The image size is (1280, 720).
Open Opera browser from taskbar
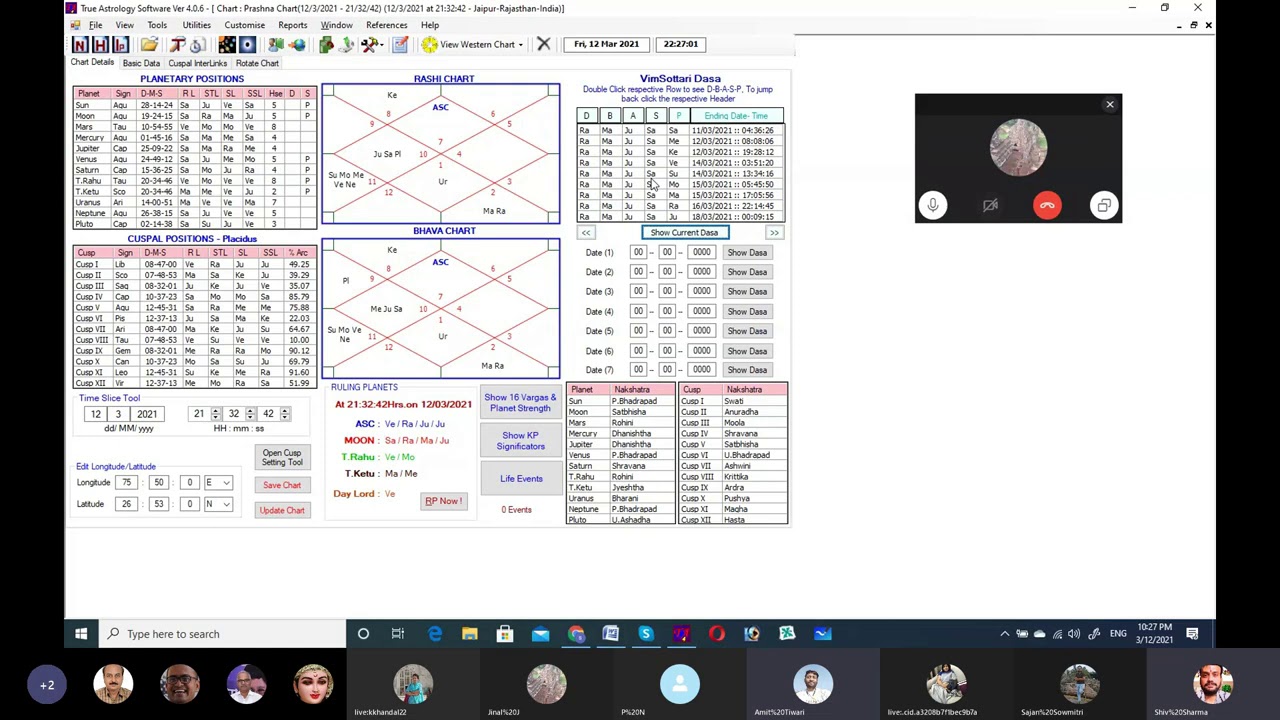click(717, 633)
